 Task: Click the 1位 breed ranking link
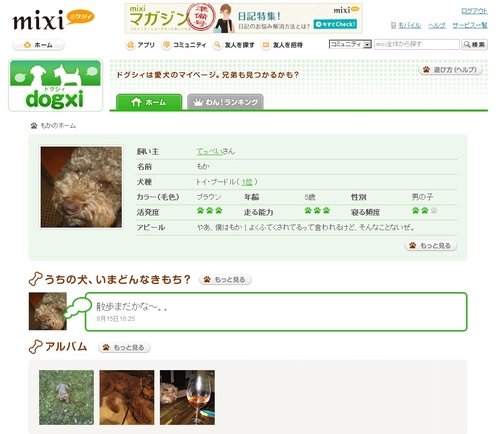(x=247, y=182)
